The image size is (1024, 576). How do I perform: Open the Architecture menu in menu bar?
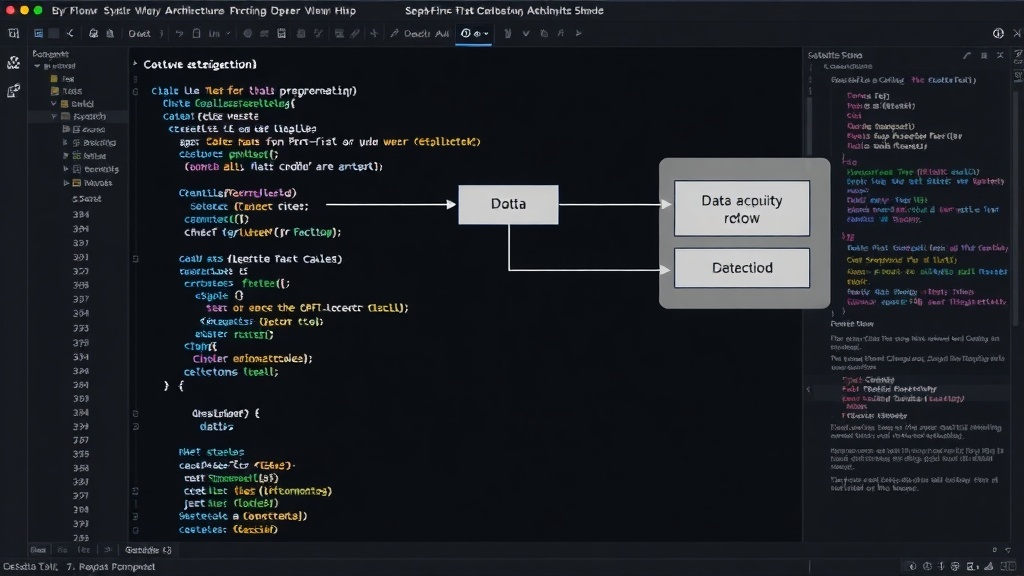194,10
